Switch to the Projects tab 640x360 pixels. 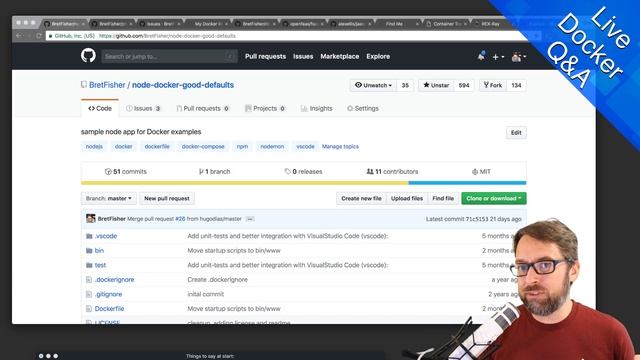pos(265,108)
